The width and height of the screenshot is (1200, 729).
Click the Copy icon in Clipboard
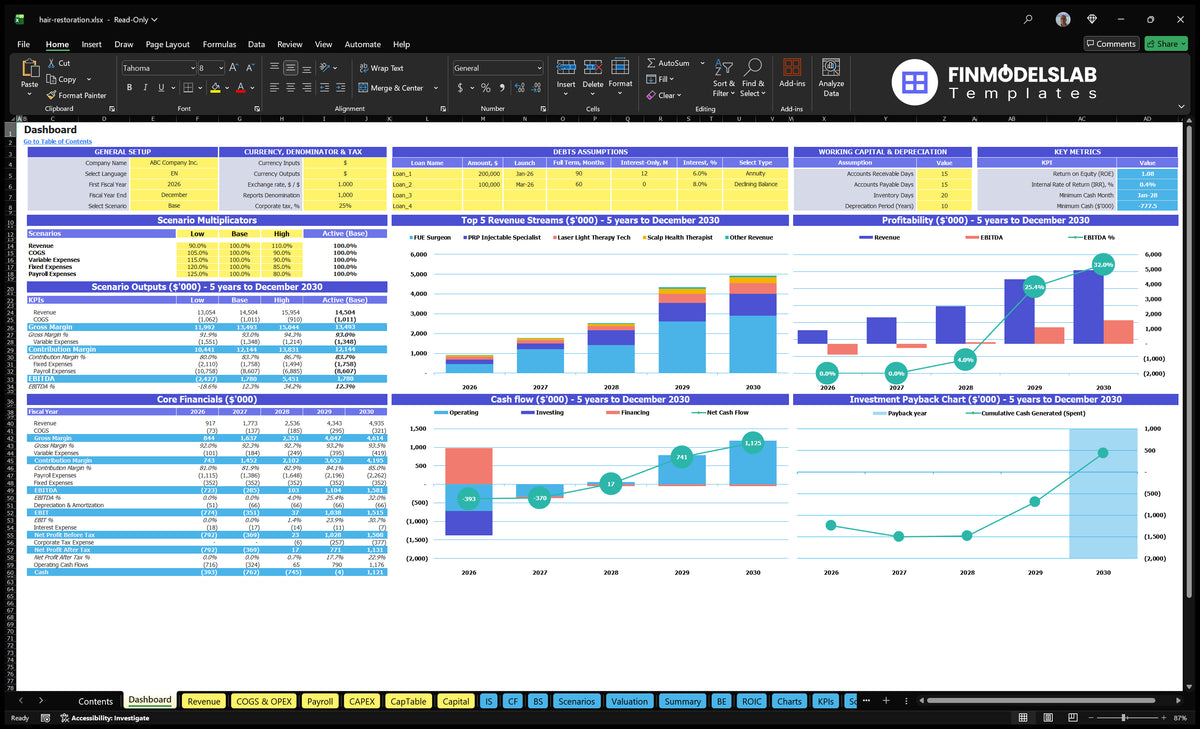coord(51,79)
